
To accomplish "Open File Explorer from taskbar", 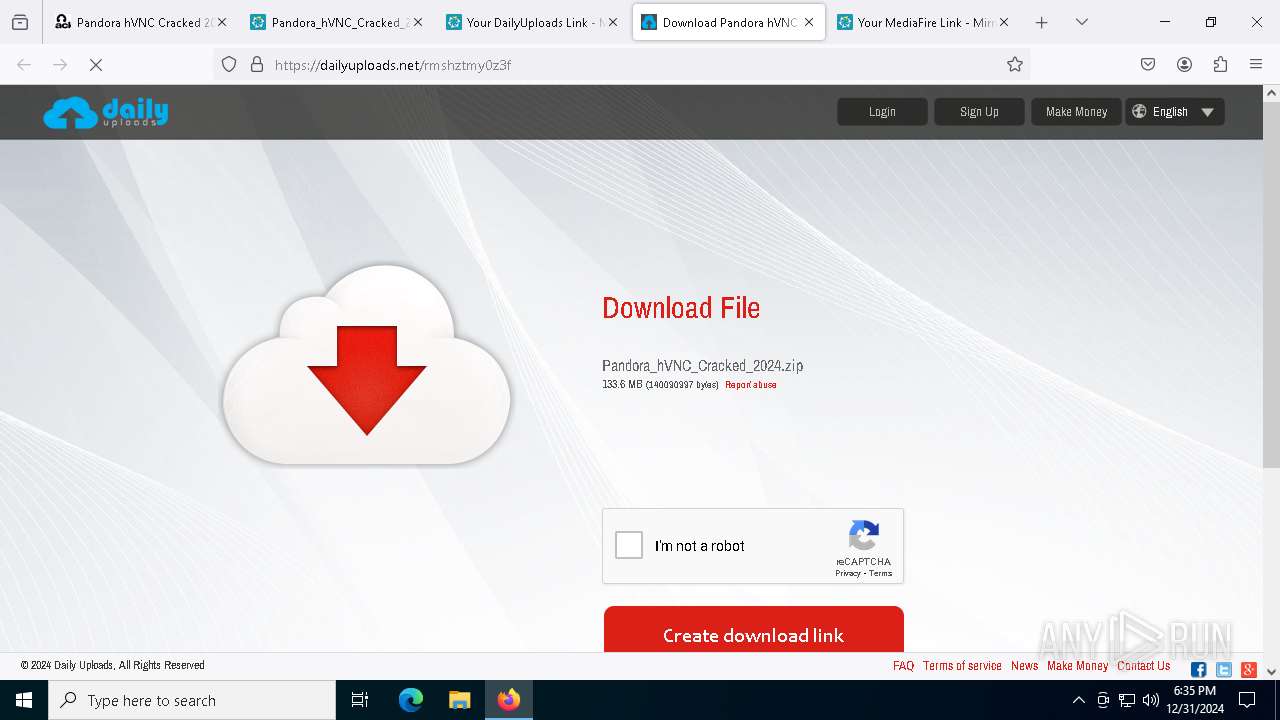I will click(x=459, y=700).
